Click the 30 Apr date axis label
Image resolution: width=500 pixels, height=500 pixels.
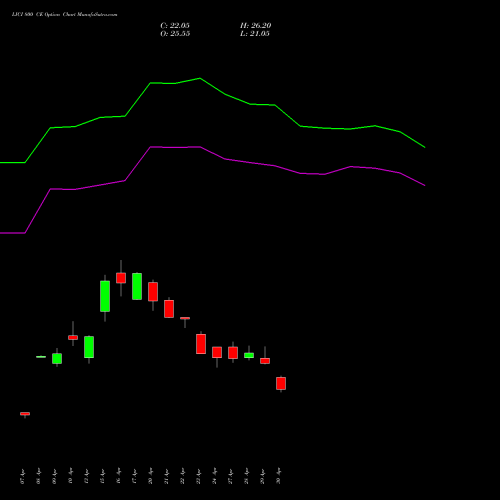279,477
